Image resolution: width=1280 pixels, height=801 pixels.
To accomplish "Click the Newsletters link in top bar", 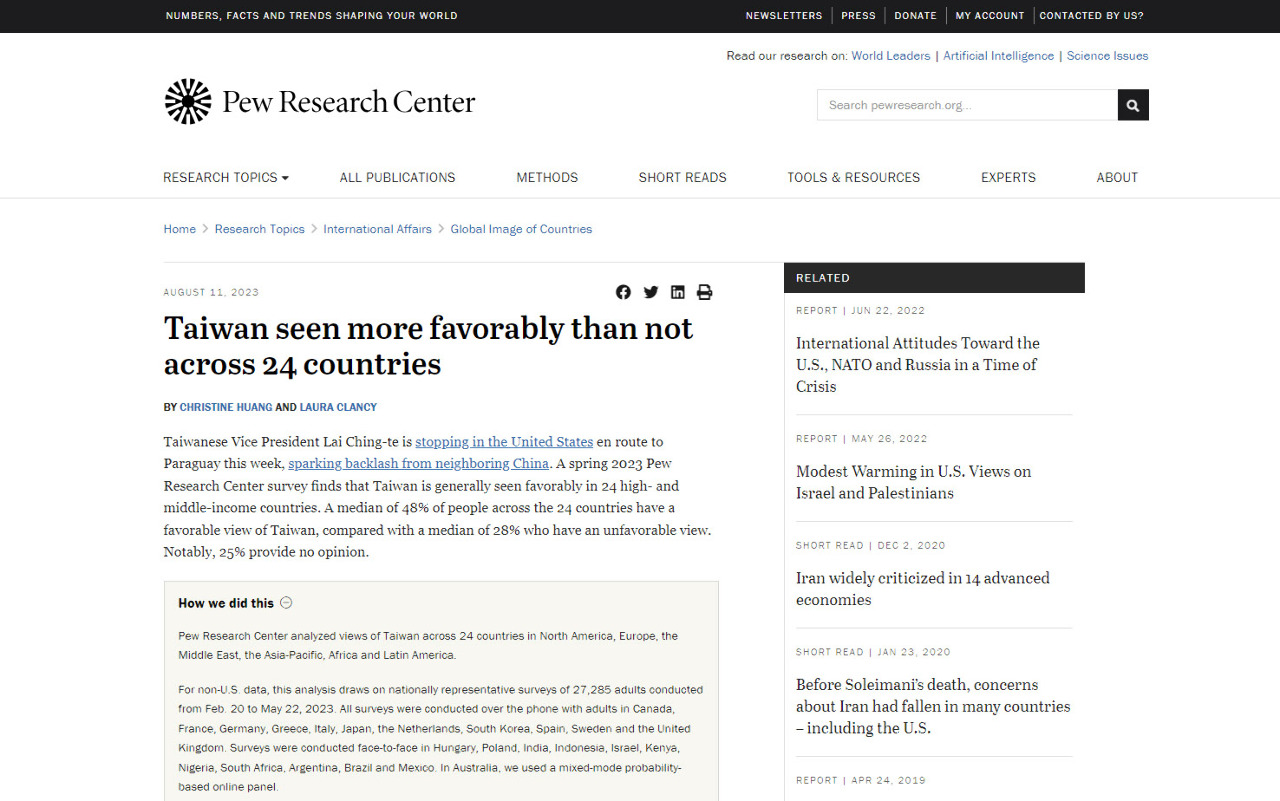I will point(784,16).
